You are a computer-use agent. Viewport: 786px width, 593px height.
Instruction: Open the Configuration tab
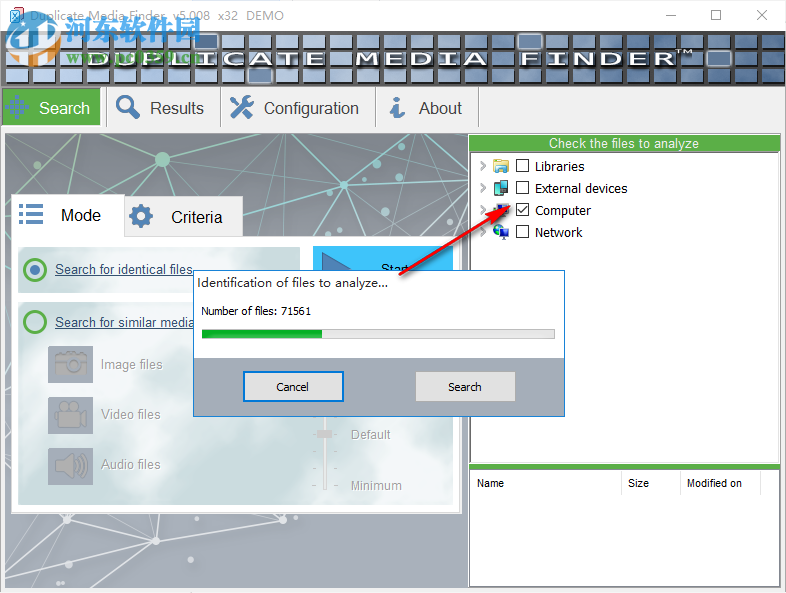[298, 107]
